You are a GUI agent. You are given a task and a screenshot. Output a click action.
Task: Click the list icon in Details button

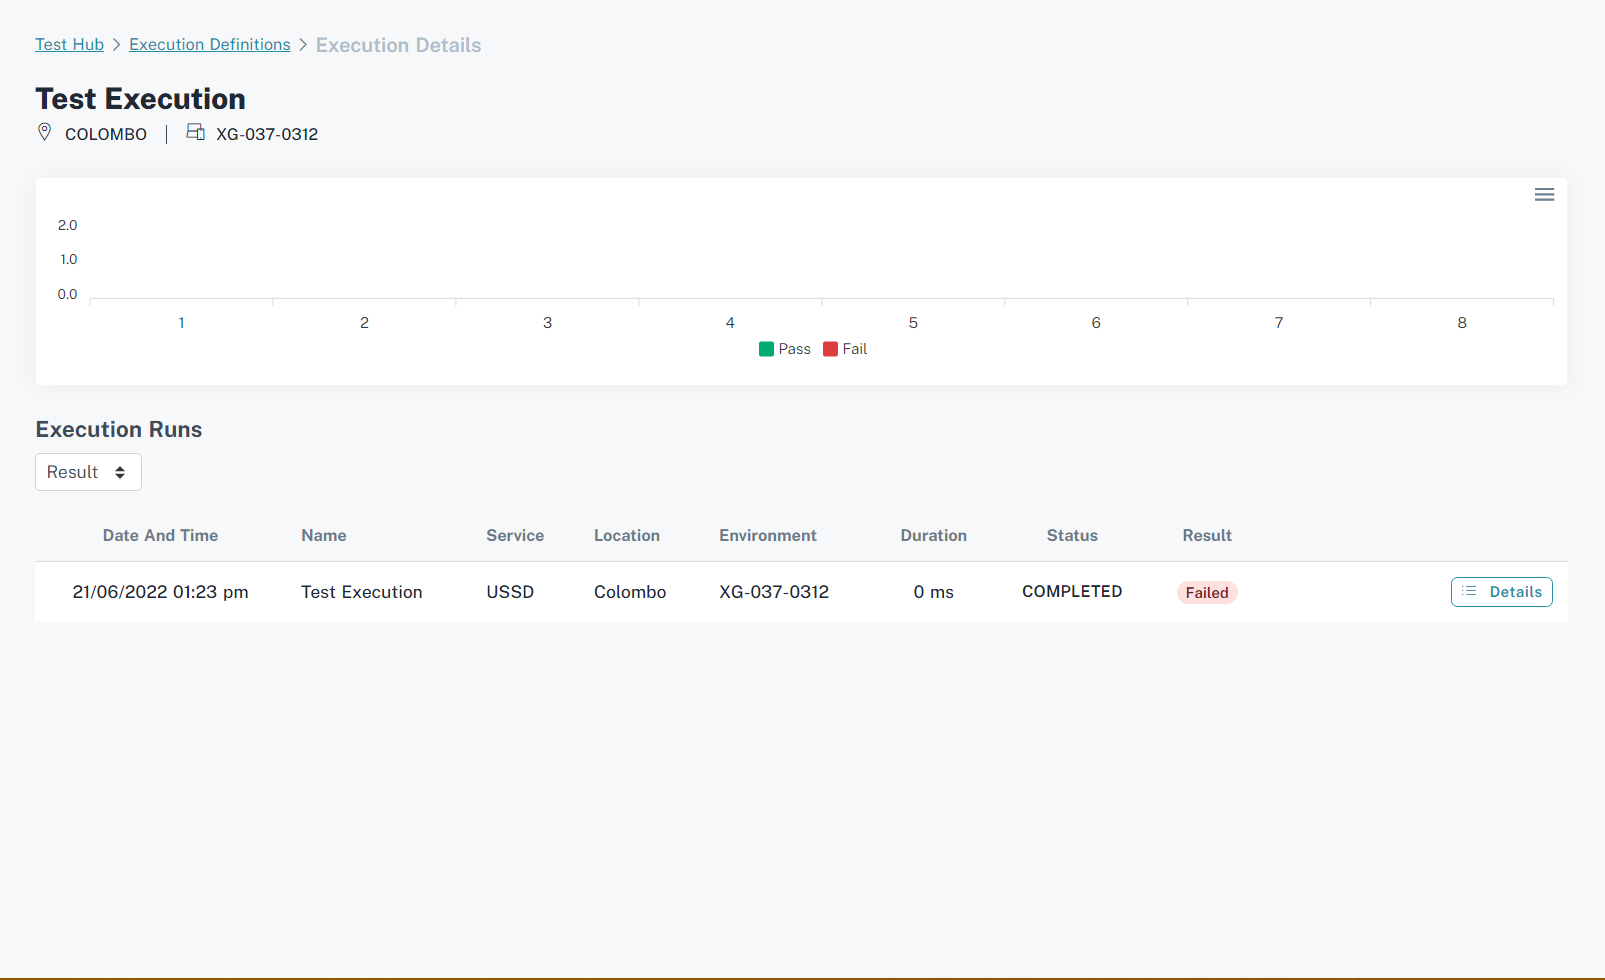coord(1469,591)
